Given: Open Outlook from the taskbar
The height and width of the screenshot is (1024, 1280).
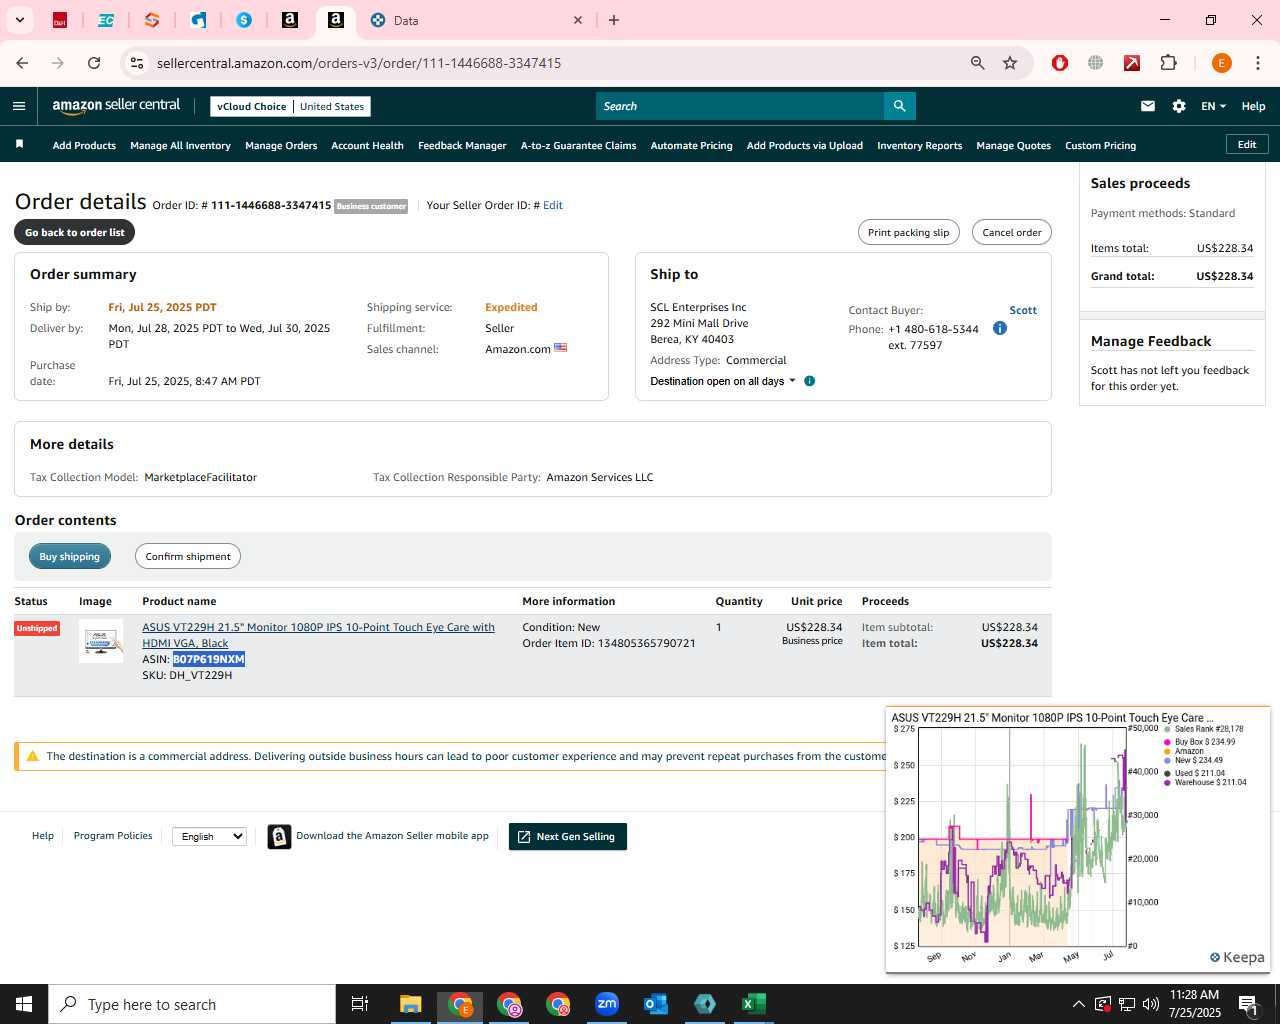Looking at the screenshot, I should [656, 1004].
